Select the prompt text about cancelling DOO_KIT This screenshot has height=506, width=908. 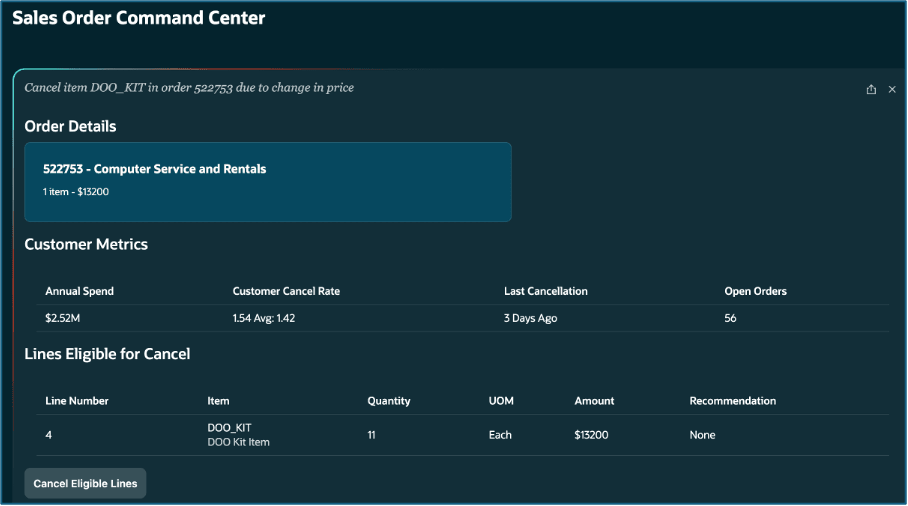coord(189,88)
